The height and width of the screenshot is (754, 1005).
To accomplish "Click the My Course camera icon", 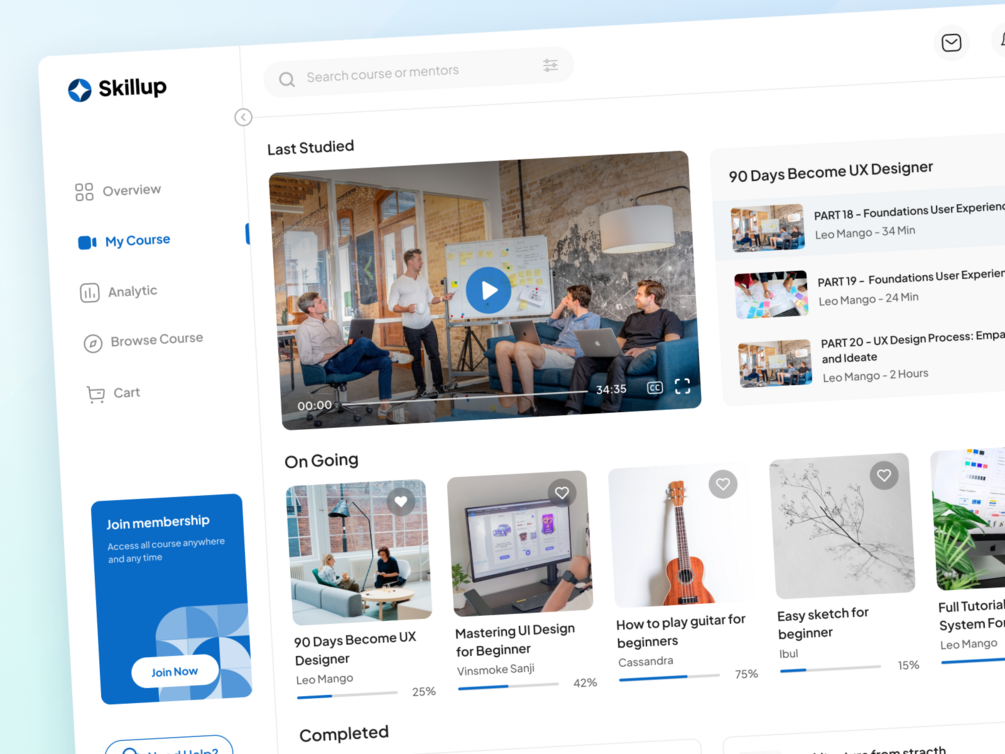I will click(x=87, y=242).
